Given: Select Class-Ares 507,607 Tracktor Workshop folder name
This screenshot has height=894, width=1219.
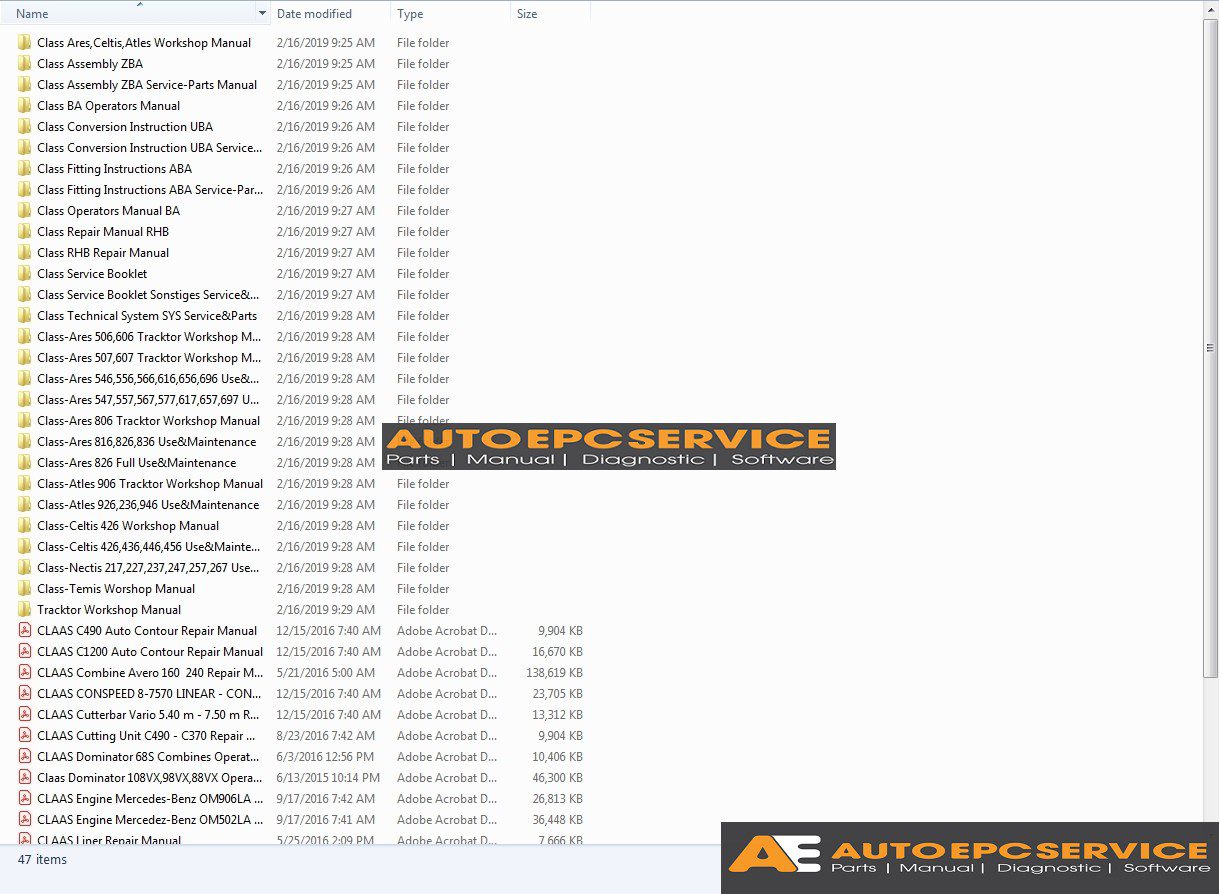Looking at the screenshot, I should tap(149, 358).
